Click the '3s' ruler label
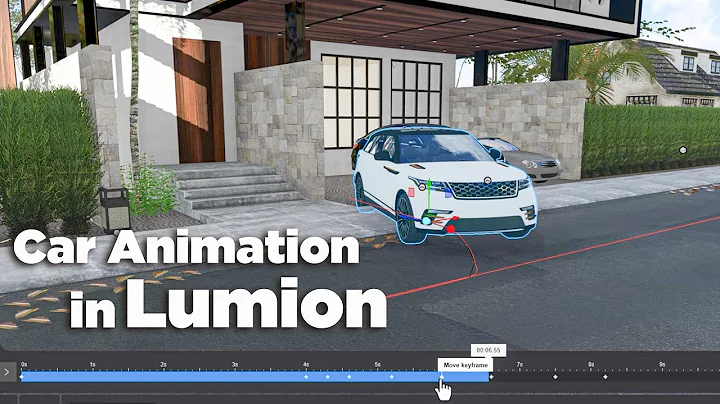 [235, 365]
